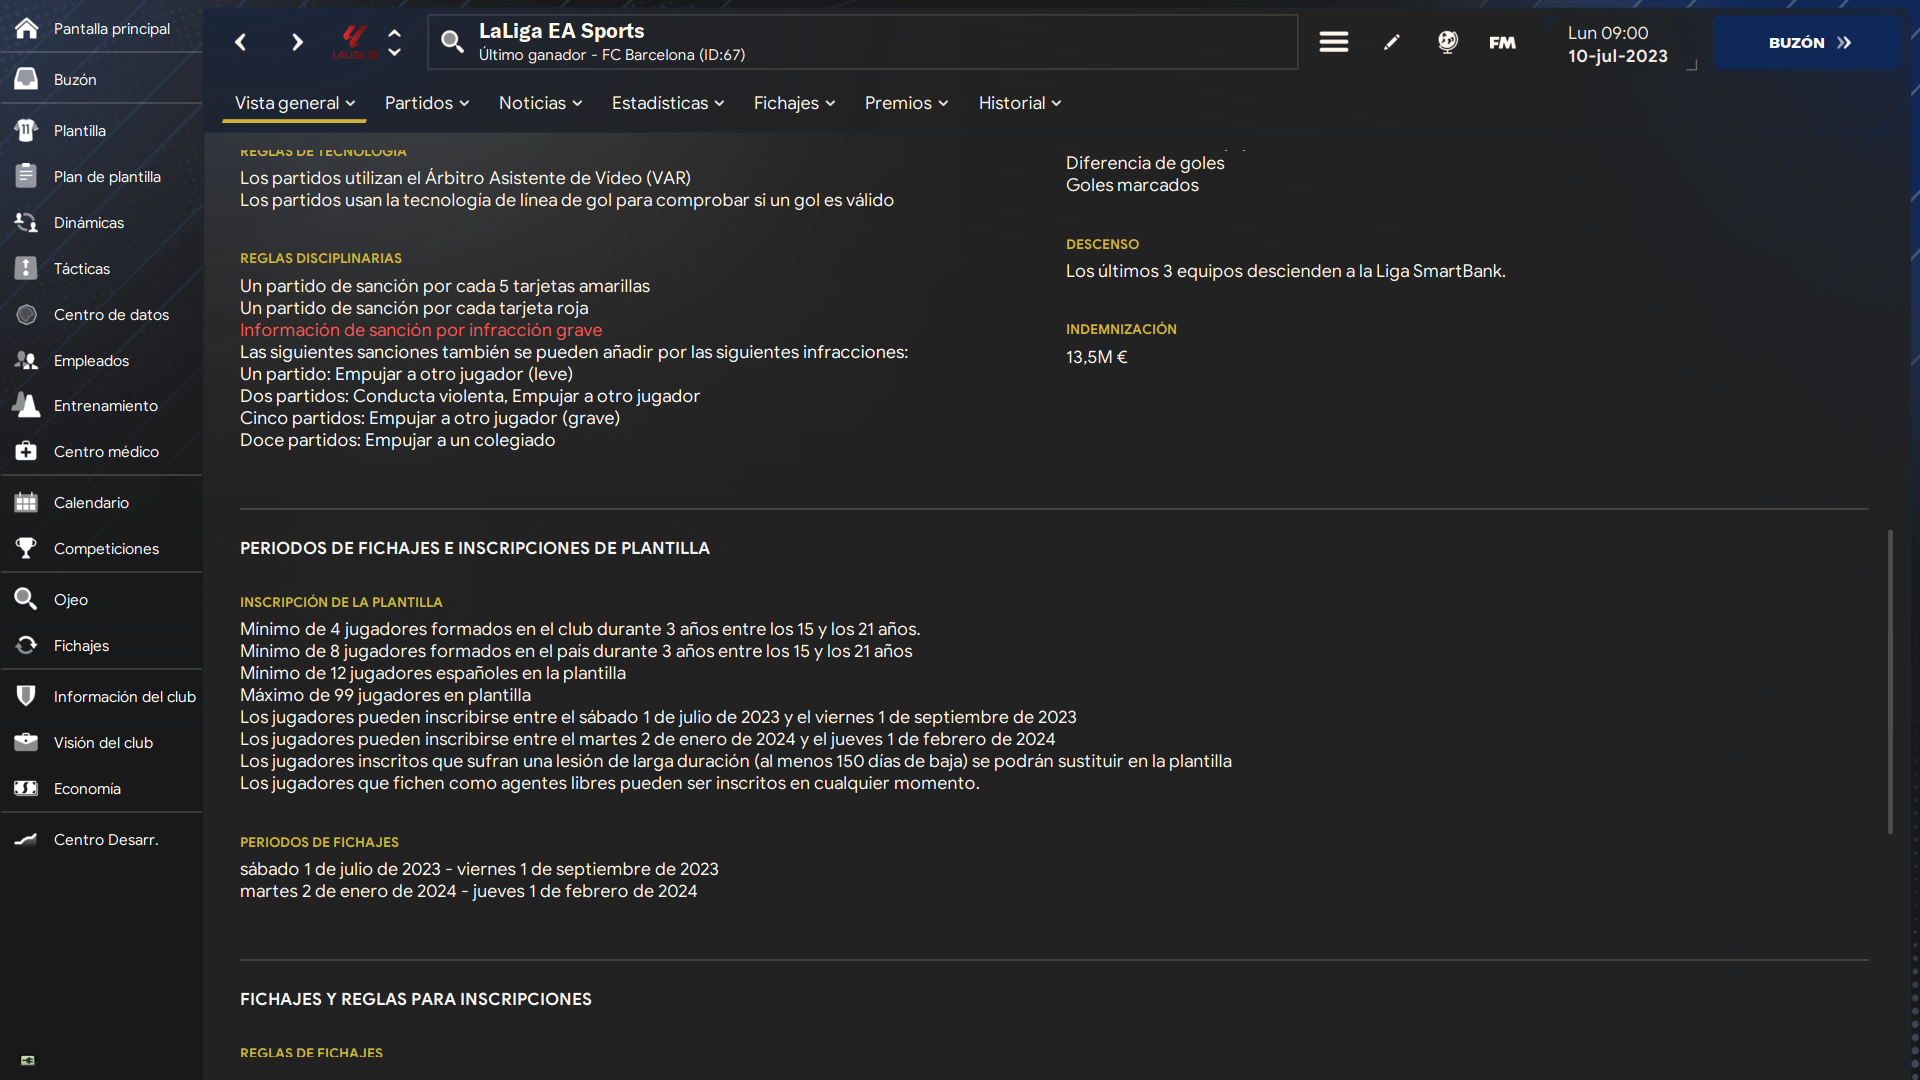The height and width of the screenshot is (1080, 1920).
Task: Open the hamburger menu icon
Action: 1333,42
